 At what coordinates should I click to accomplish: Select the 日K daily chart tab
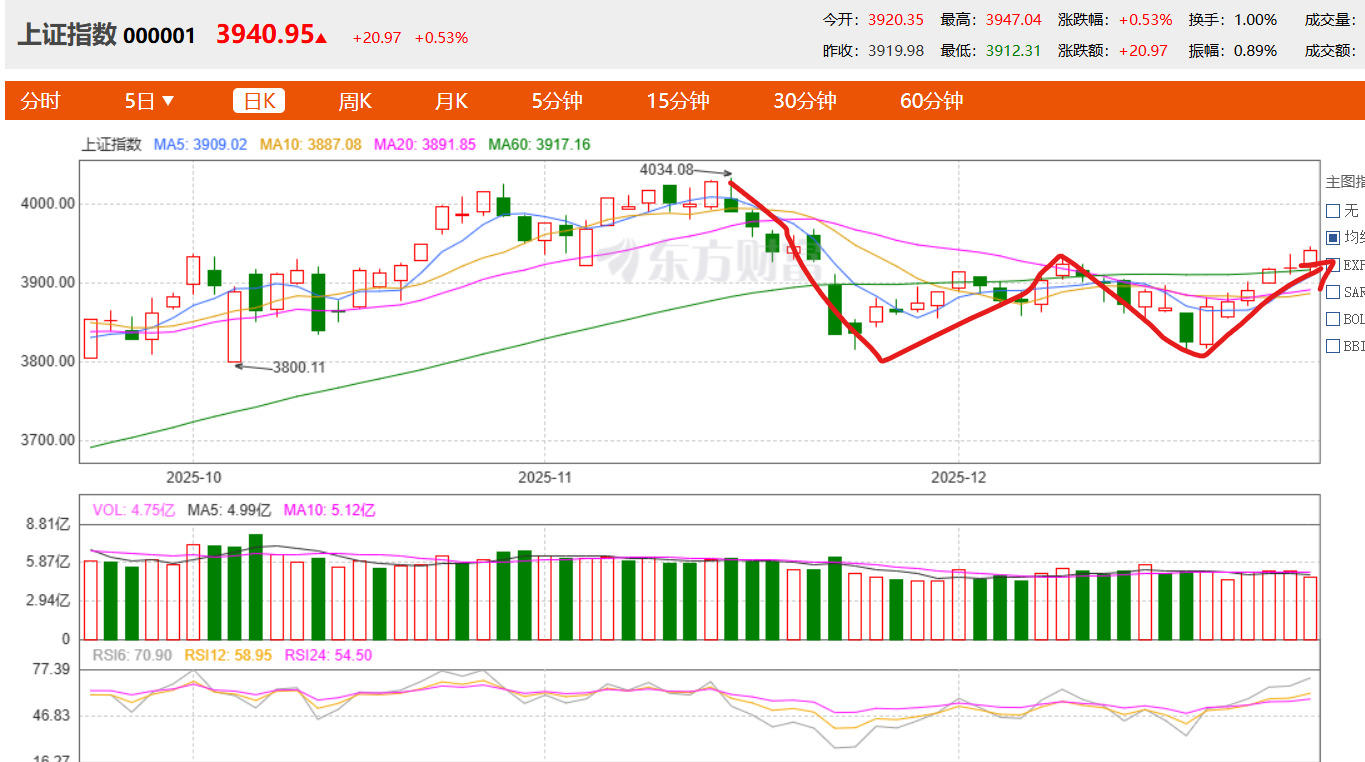pyautogui.click(x=260, y=101)
